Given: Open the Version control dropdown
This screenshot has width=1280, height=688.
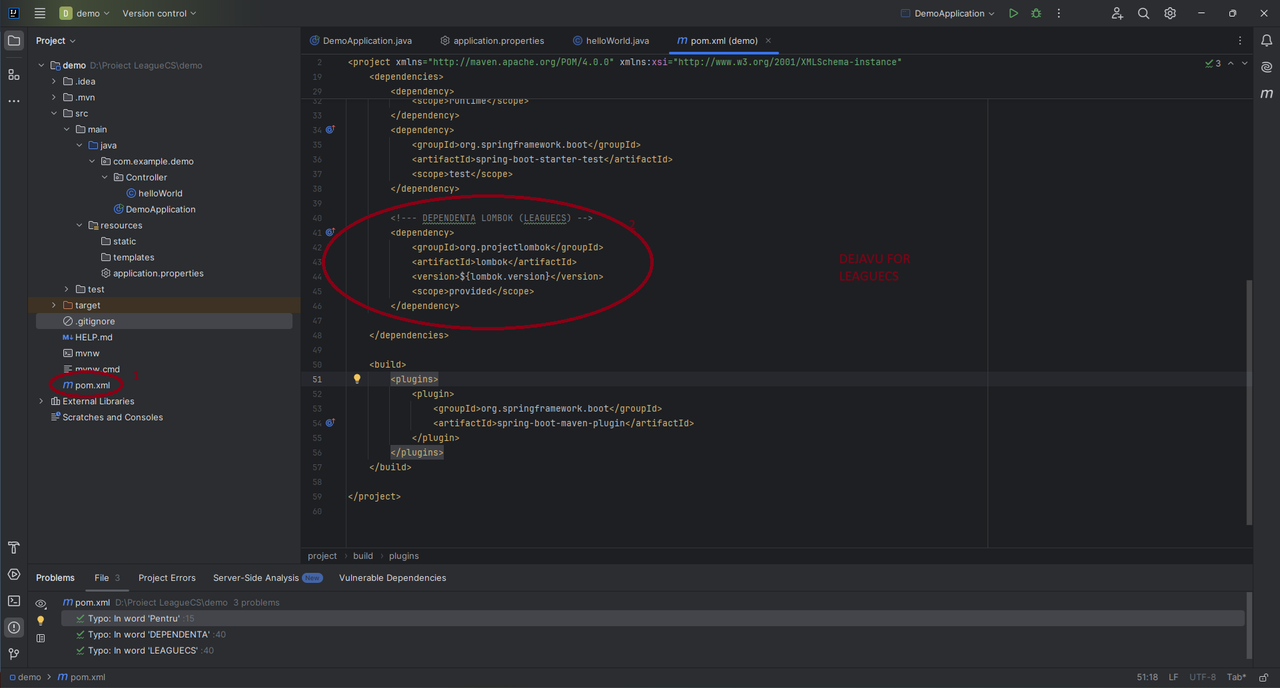Looking at the screenshot, I should click(159, 13).
